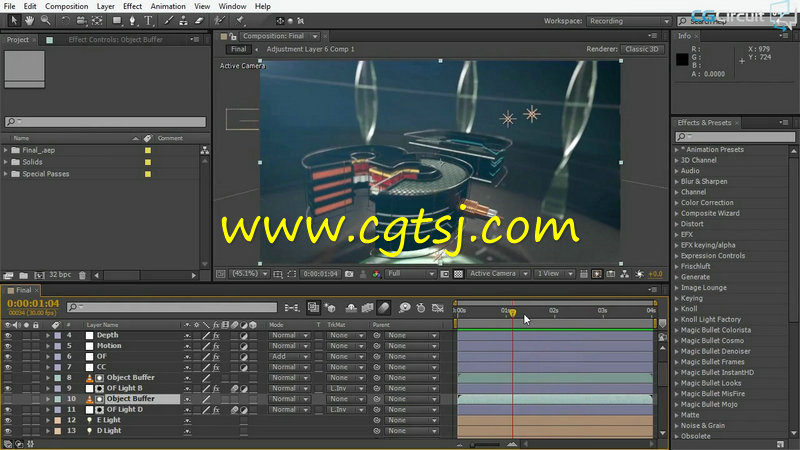The image size is (800, 450).
Task: Expand Blur & Sharpen effects
Action: coord(677,182)
